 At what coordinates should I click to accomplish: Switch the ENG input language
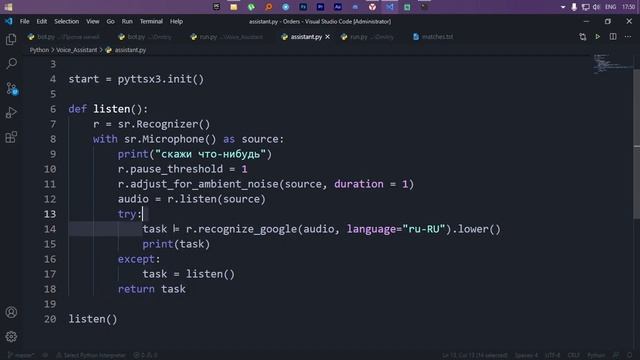611,7
